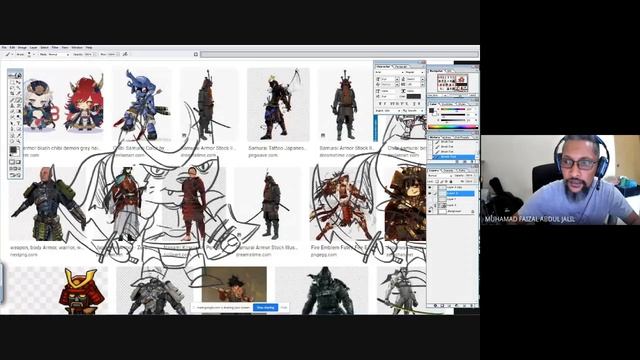The image size is (640, 360).
Task: Select the Path Selection tool
Action: click(x=12, y=123)
